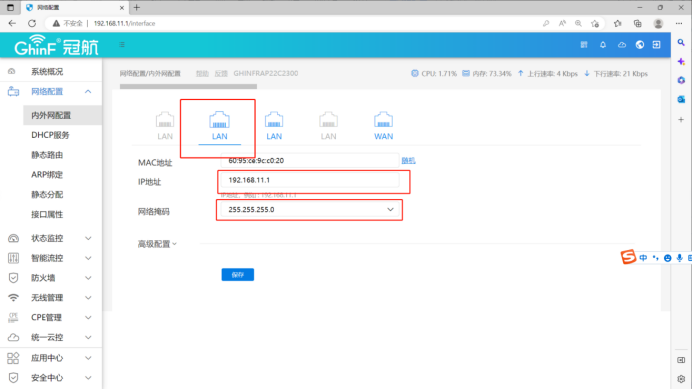The height and width of the screenshot is (389, 692).
Task: Open the browser favorites list icon
Action: (x=617, y=23)
